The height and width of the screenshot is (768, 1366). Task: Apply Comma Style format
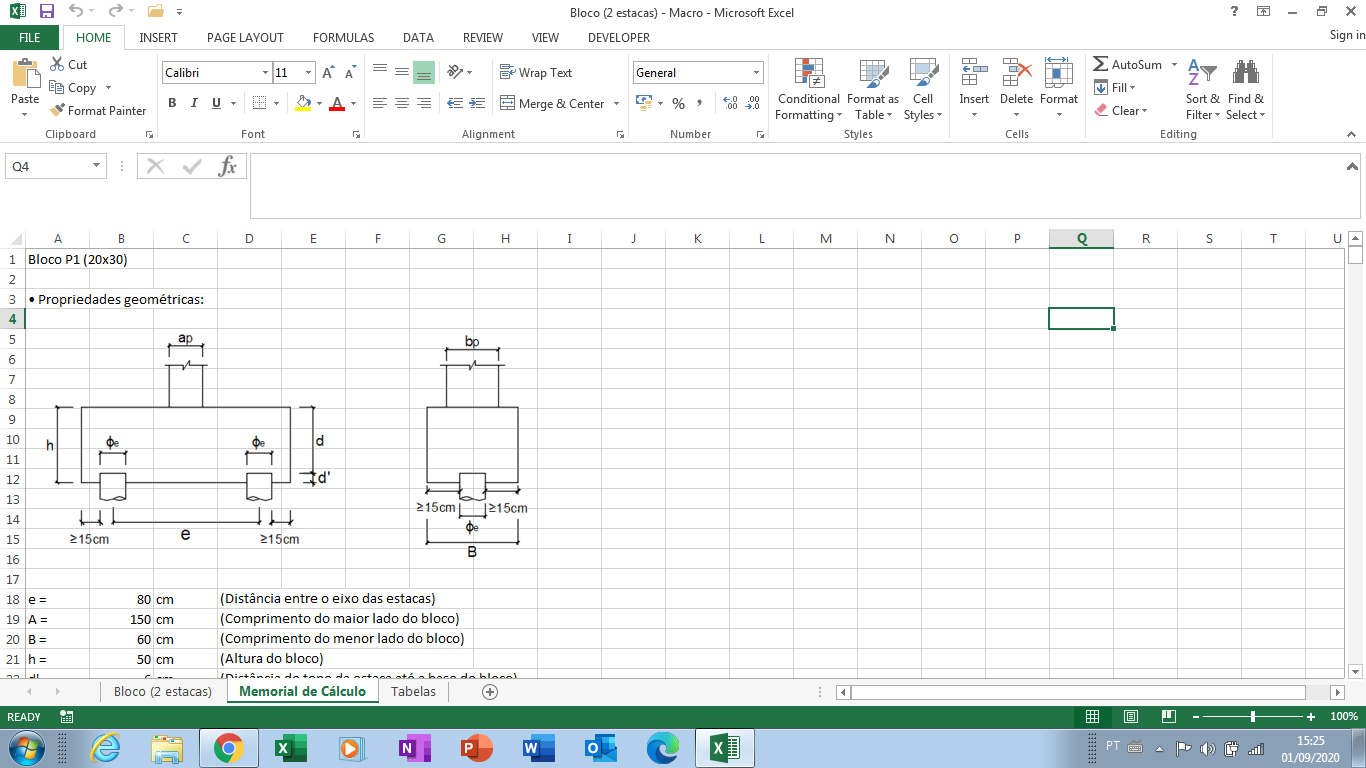(x=699, y=103)
